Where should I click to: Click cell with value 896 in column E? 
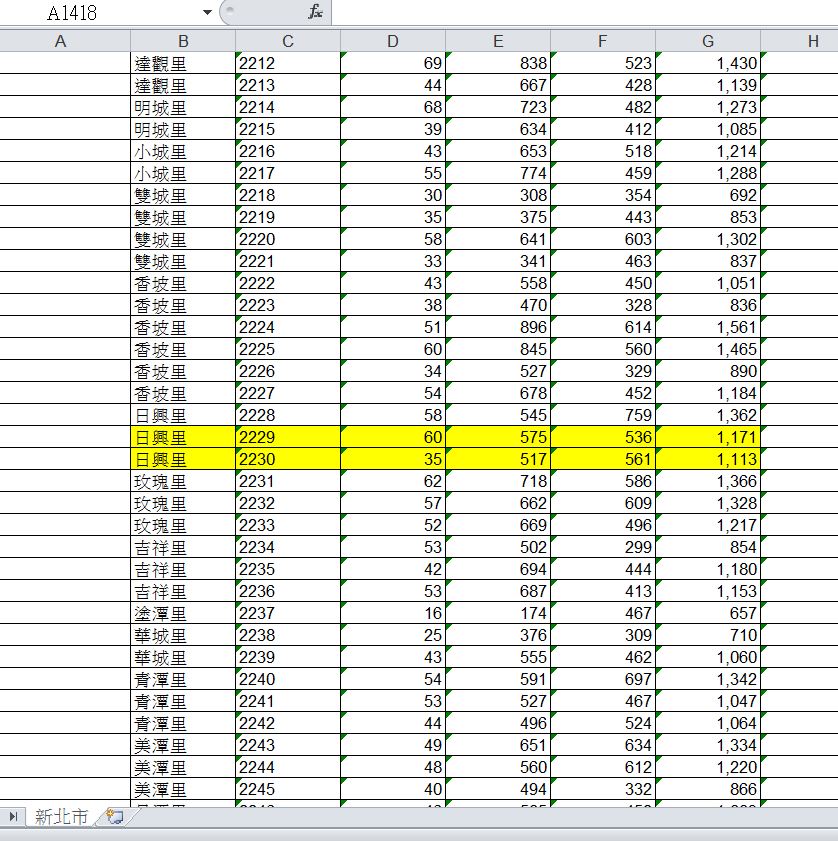pyautogui.click(x=498, y=327)
